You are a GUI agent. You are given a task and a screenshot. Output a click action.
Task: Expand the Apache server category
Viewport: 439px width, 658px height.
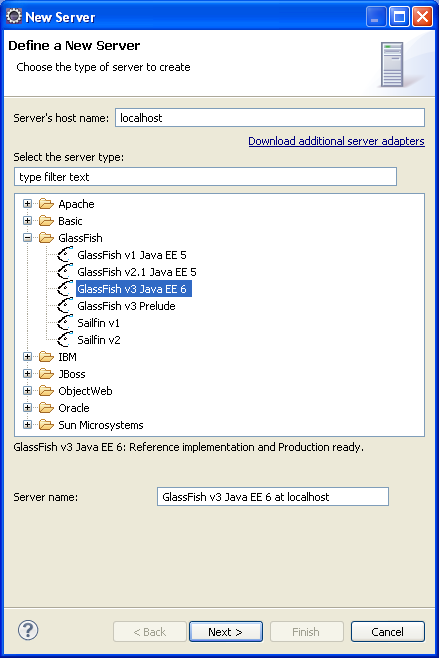tap(27, 204)
